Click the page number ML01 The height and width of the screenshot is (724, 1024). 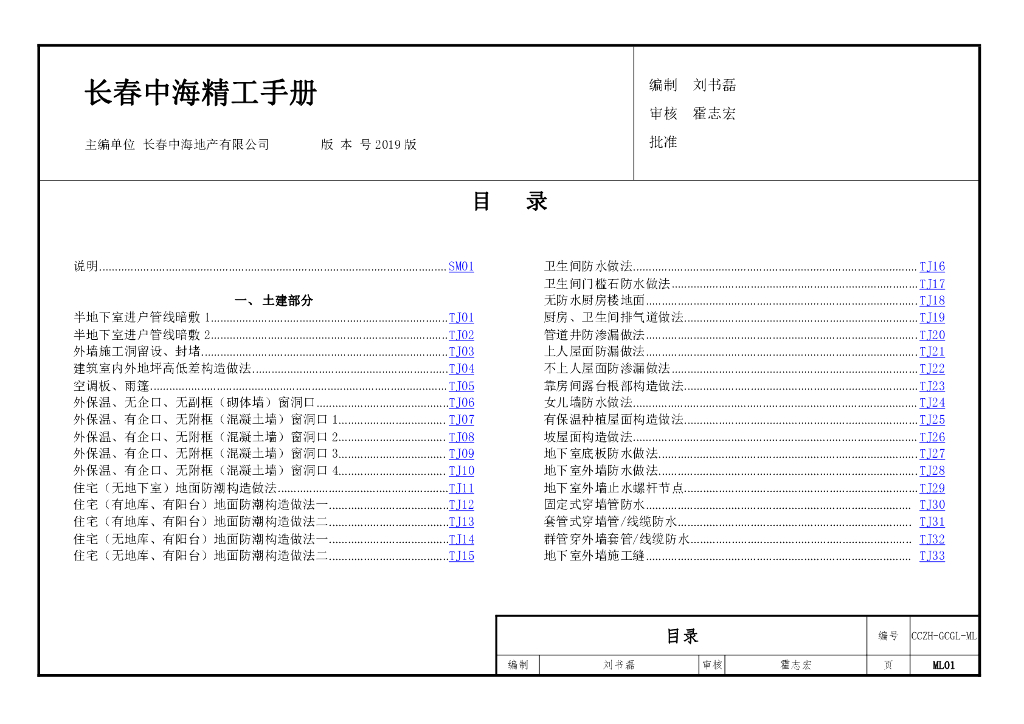tap(944, 665)
